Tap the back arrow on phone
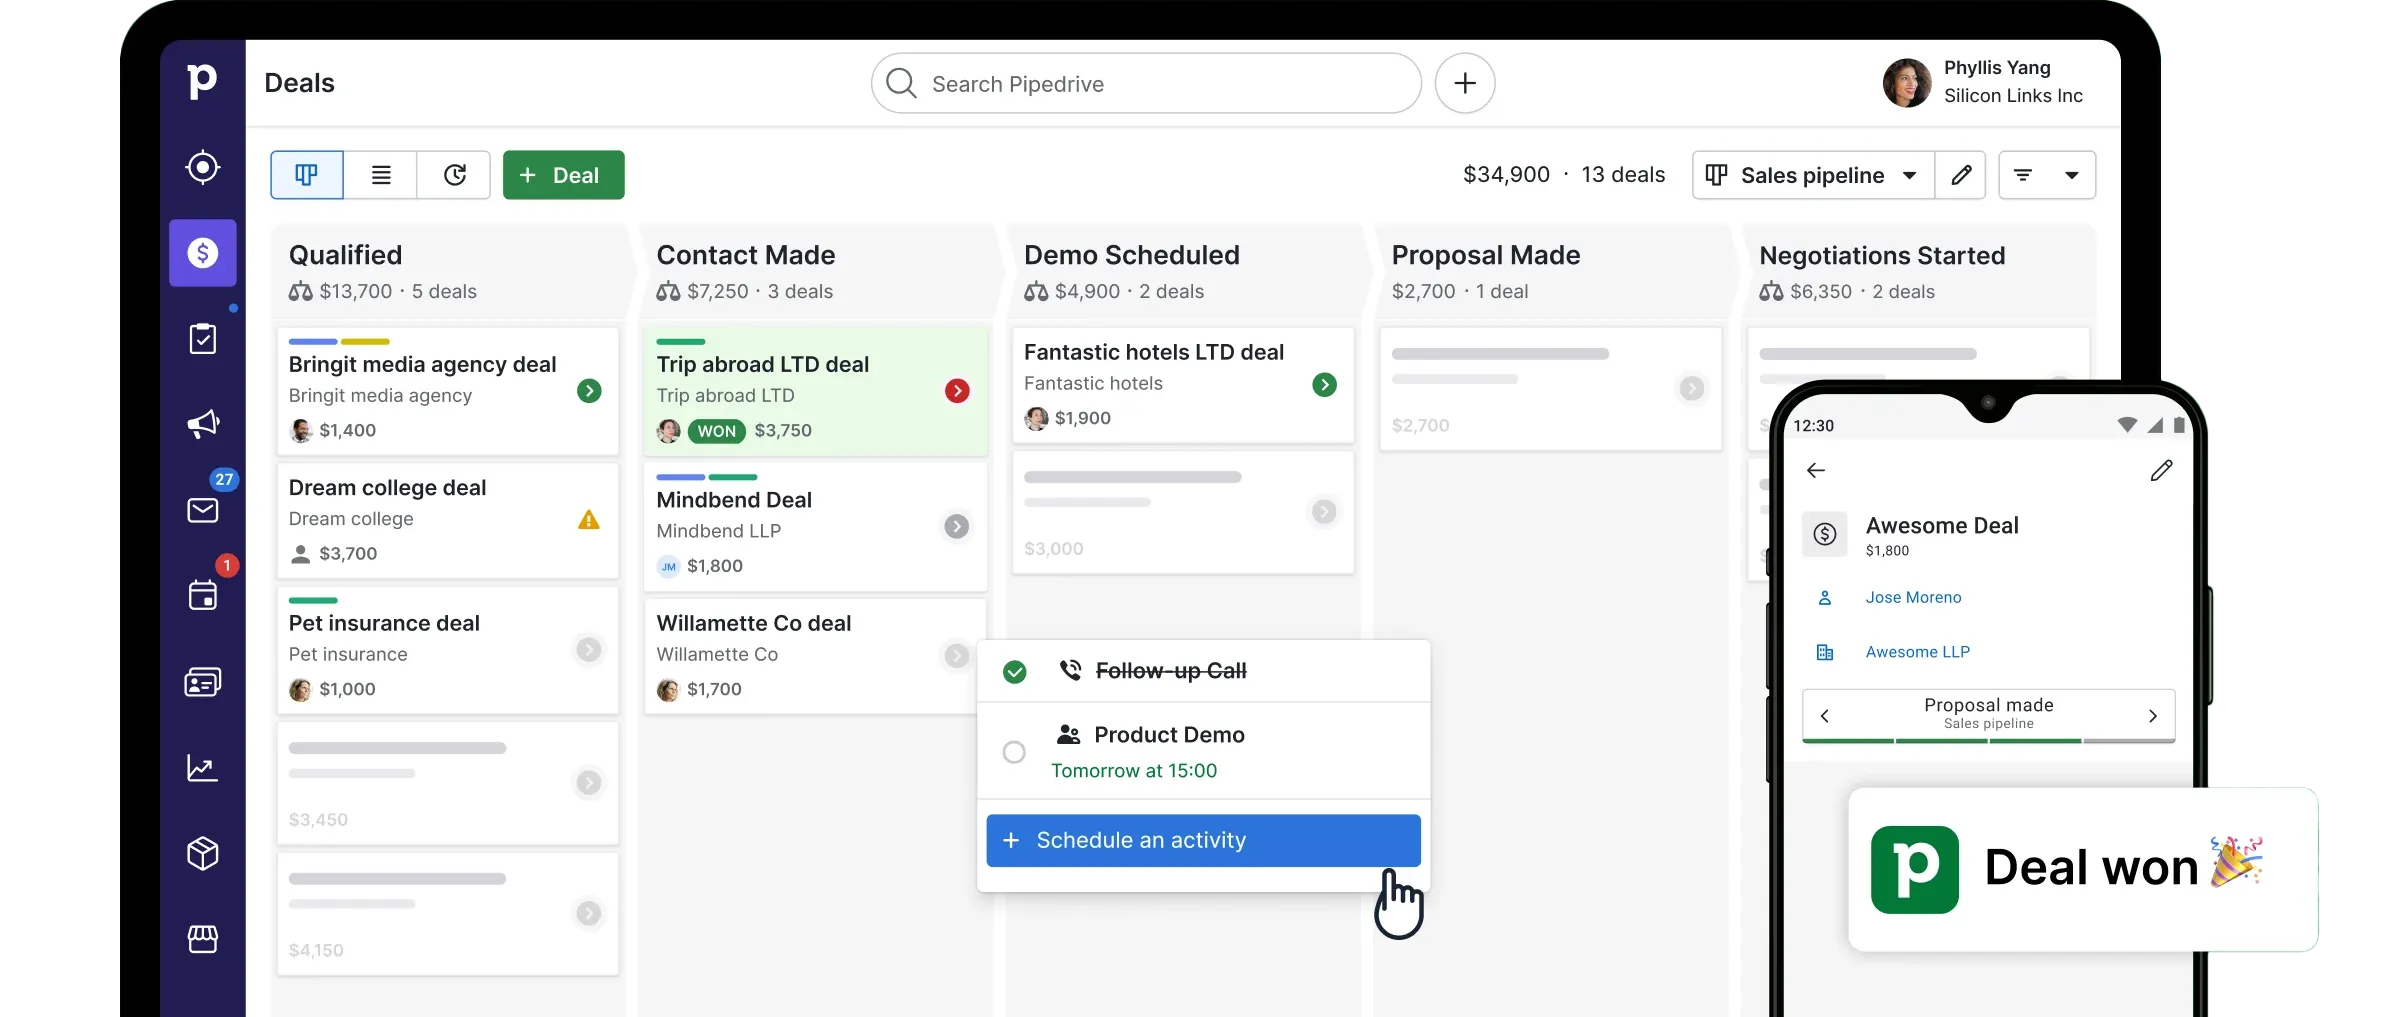Viewport: 2400px width, 1017px height. pos(1816,470)
